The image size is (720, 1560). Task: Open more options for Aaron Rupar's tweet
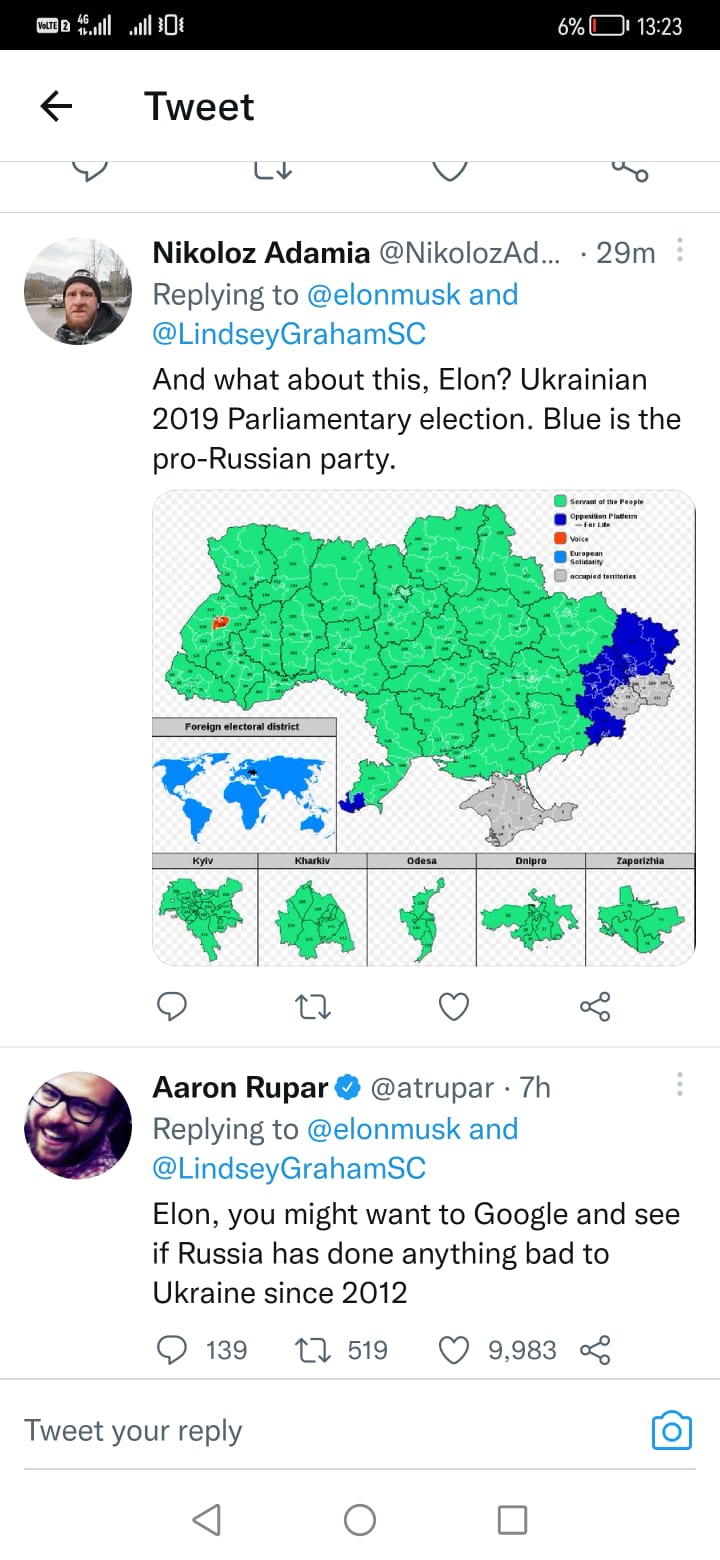click(x=680, y=1084)
